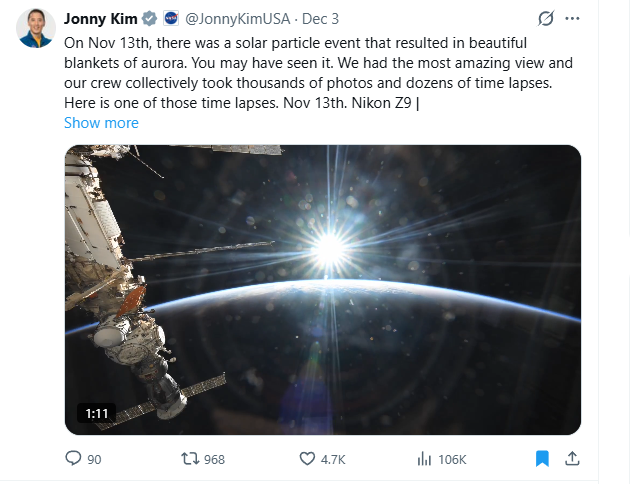
Task: Play the ISS sunrise time lapse video
Action: pos(323,290)
